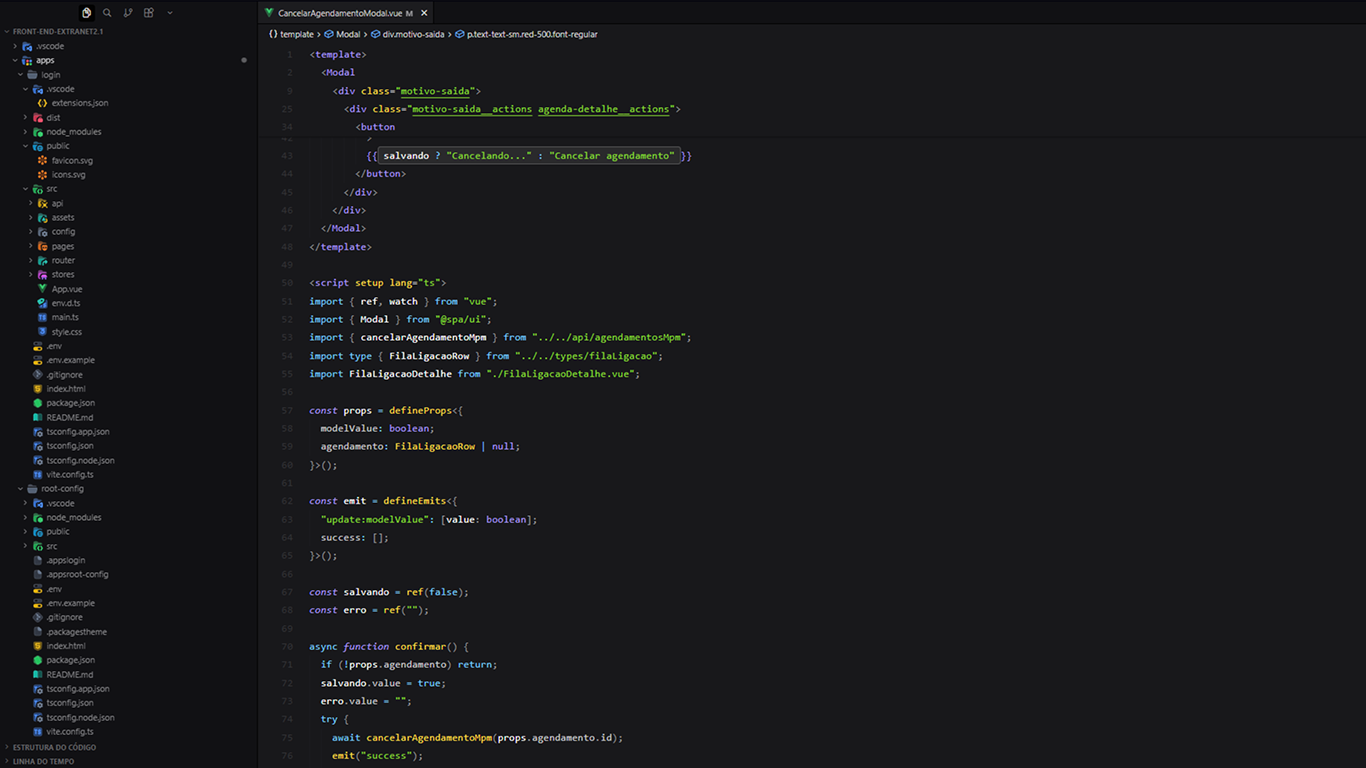Open main.ts file

coord(65,317)
